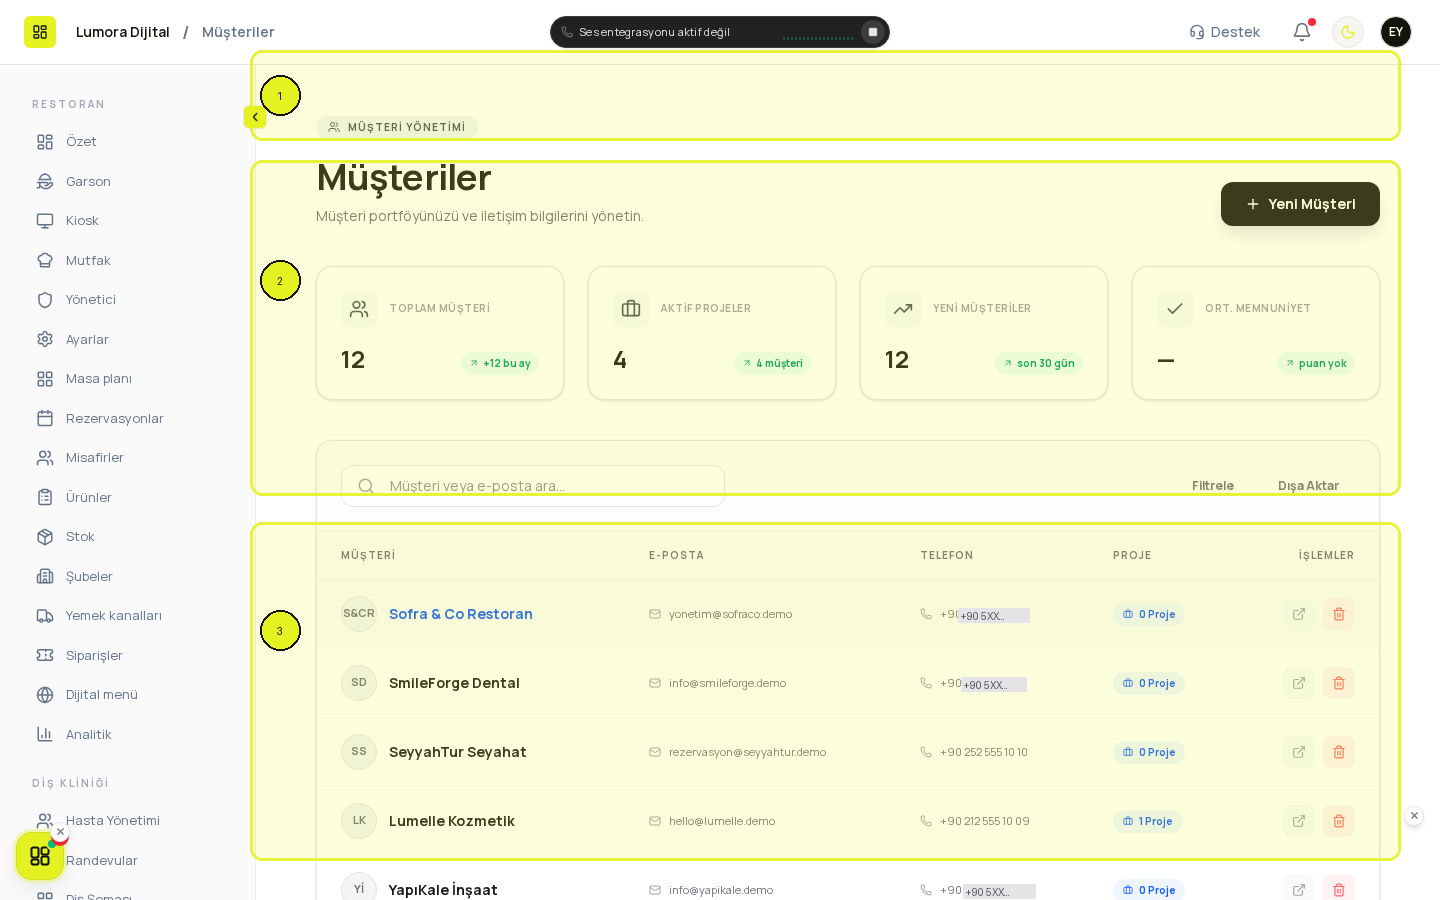
Task: Click the Lumora Dijital logo icon
Action: pyautogui.click(x=40, y=32)
